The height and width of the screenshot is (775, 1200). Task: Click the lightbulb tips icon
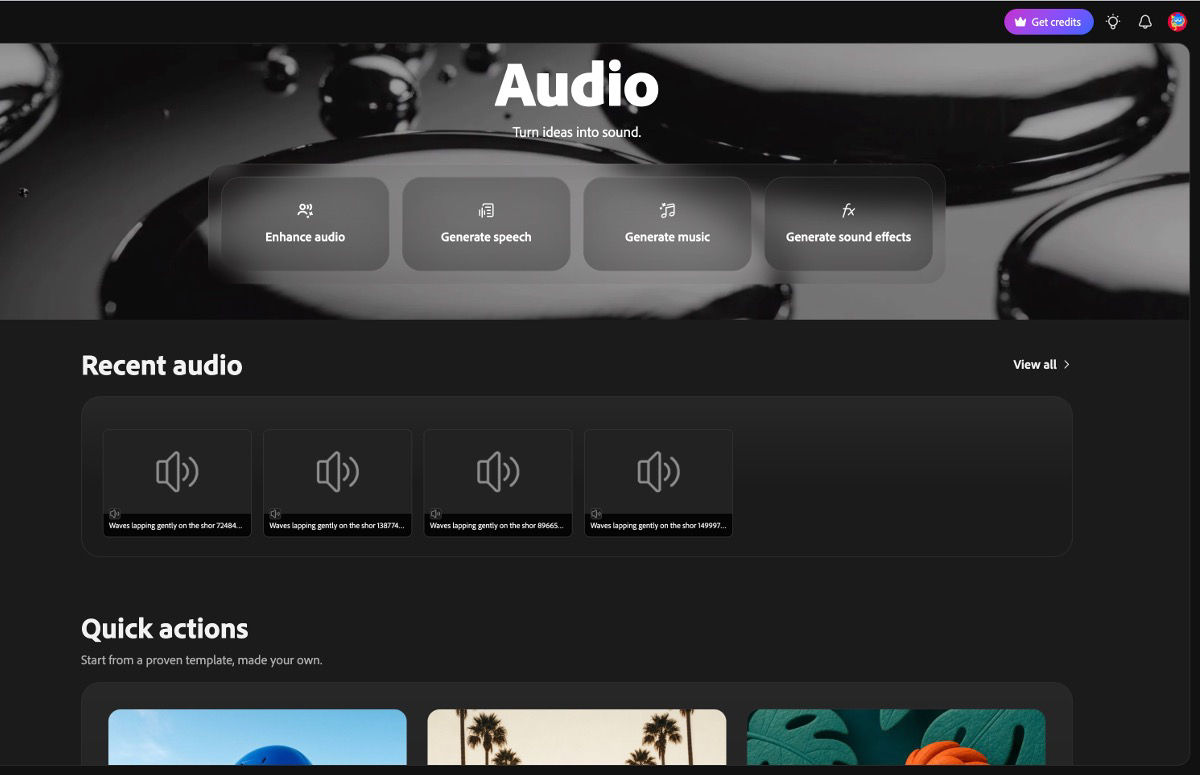[x=1113, y=22]
